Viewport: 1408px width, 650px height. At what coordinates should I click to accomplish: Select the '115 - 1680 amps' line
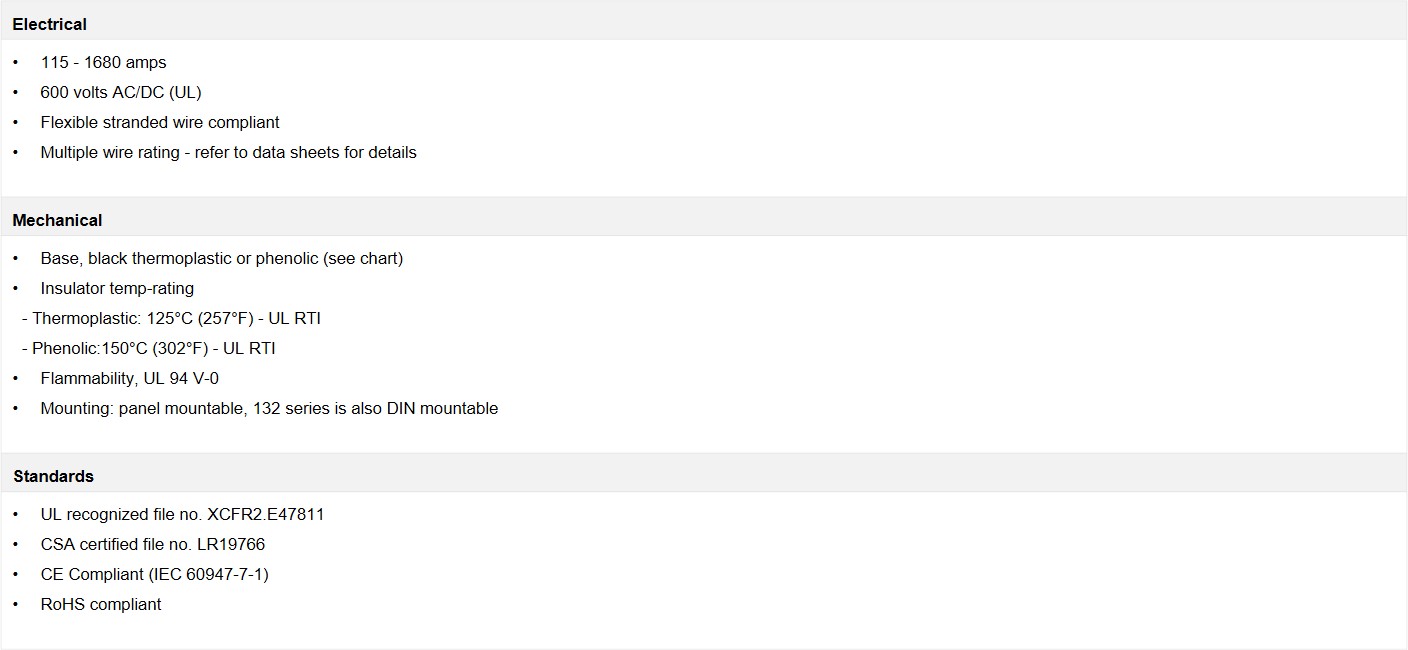(x=103, y=62)
